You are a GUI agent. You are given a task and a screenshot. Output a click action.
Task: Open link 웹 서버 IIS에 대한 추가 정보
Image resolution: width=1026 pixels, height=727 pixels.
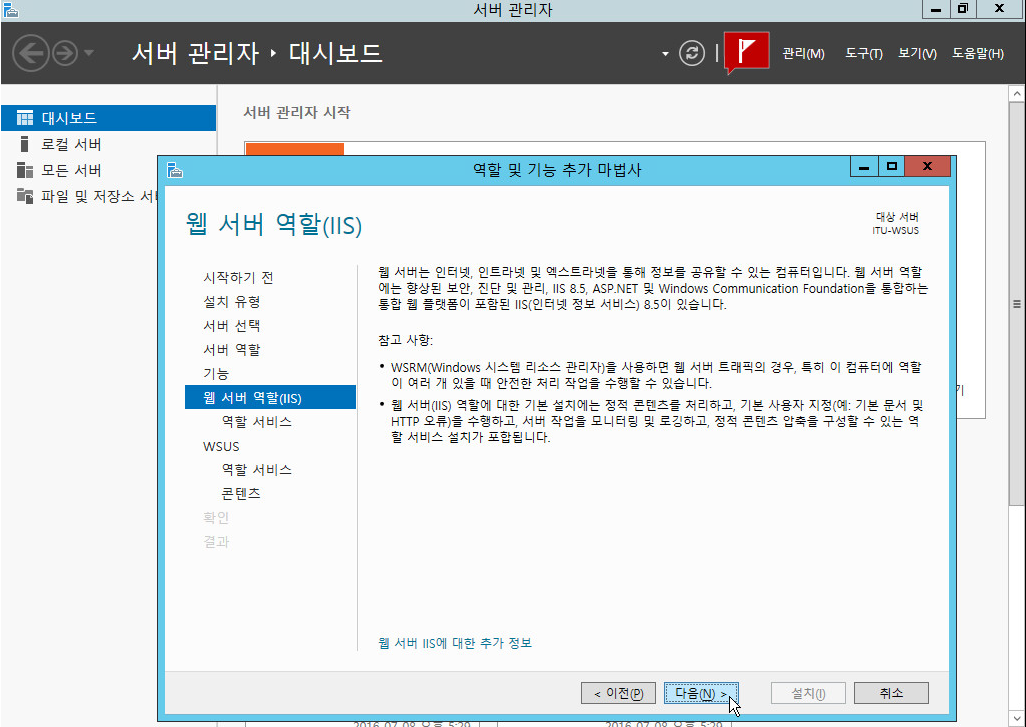pos(455,643)
